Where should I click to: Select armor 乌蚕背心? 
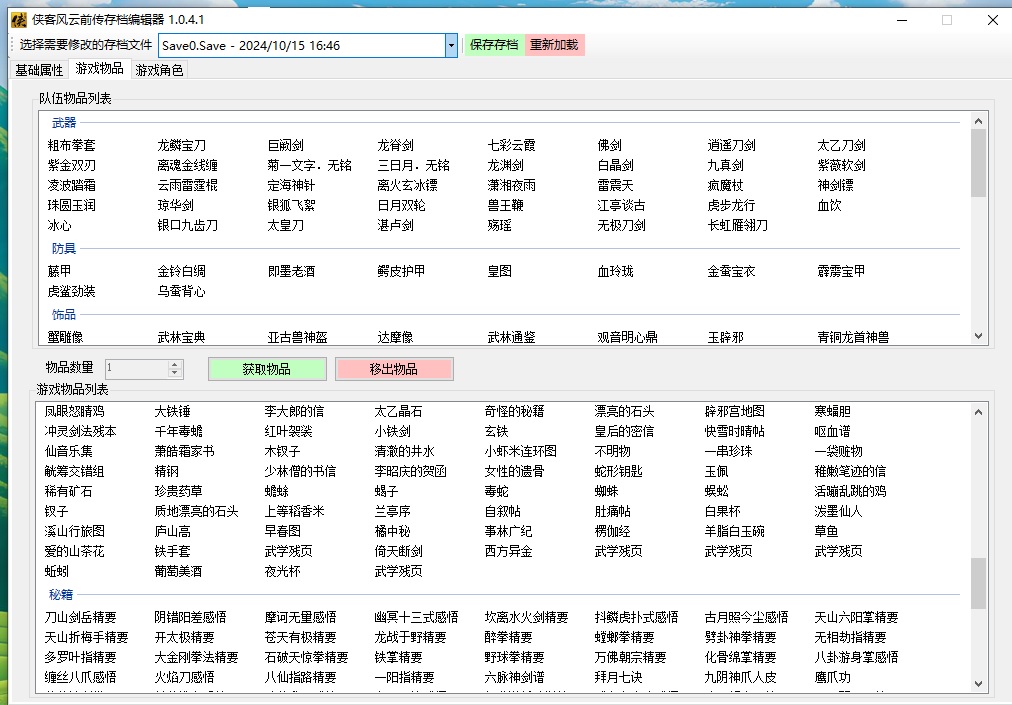tap(182, 291)
